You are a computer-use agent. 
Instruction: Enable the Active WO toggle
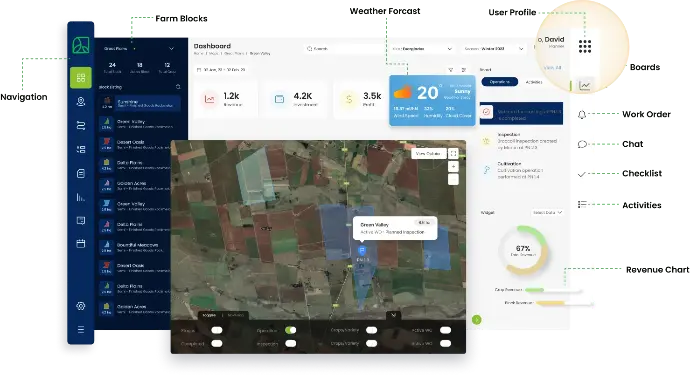[x=445, y=330]
